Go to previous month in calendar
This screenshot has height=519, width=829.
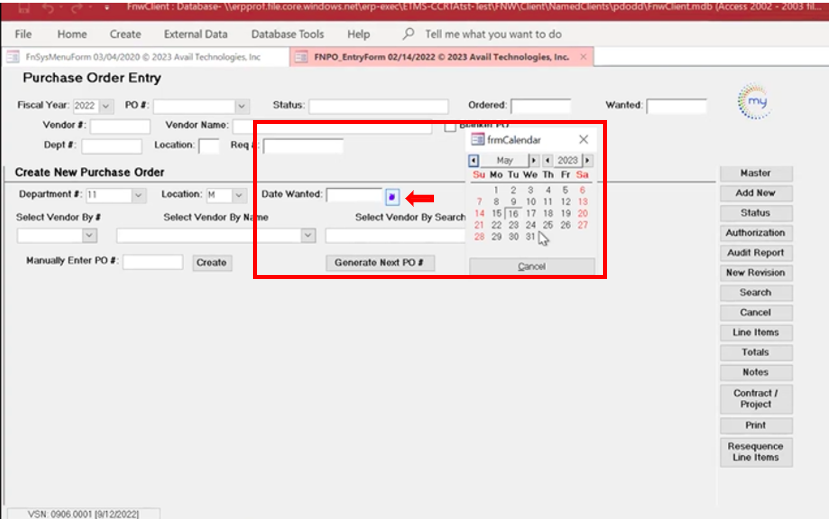coord(473,160)
